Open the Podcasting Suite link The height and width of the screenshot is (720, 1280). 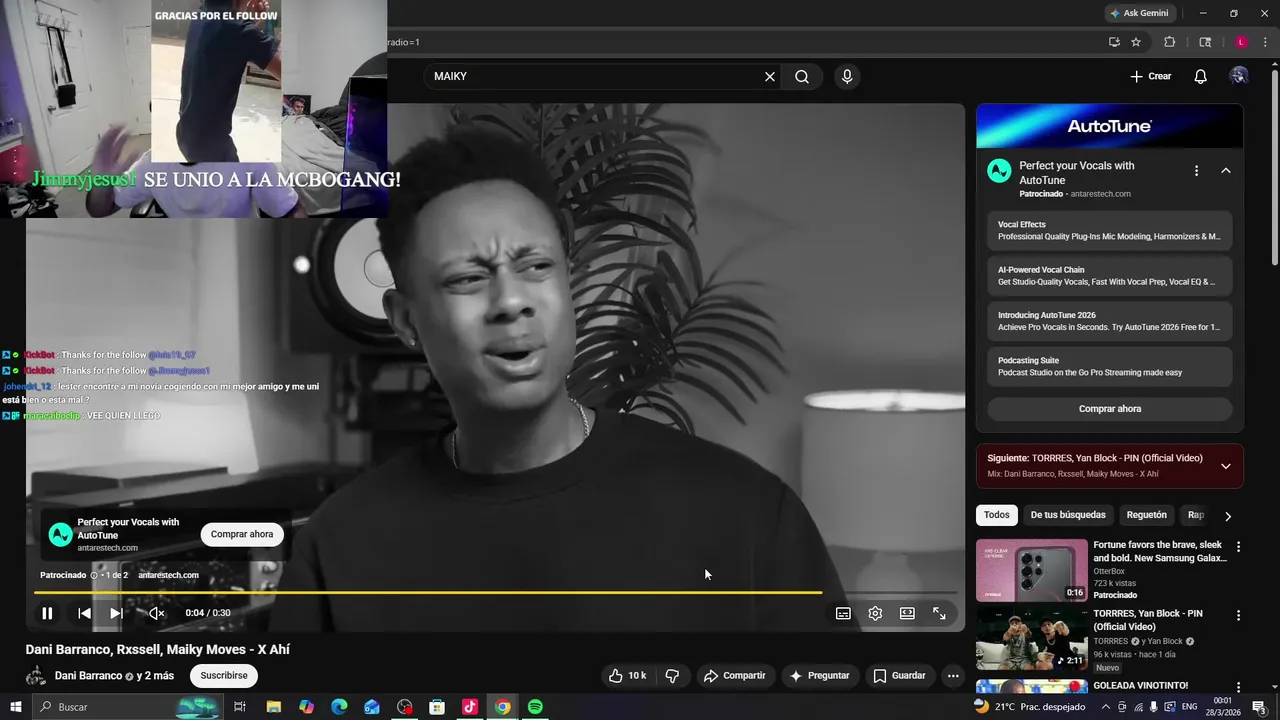(1109, 366)
